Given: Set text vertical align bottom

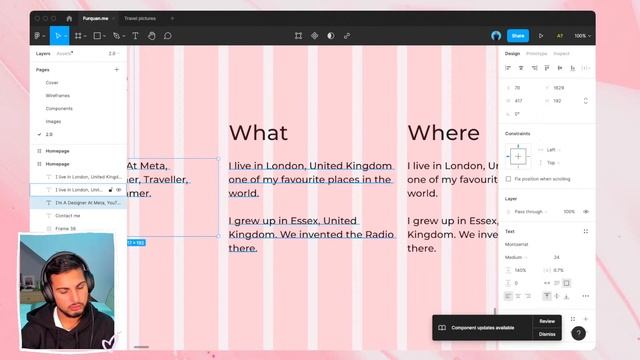Looking at the screenshot, I should [x=567, y=296].
